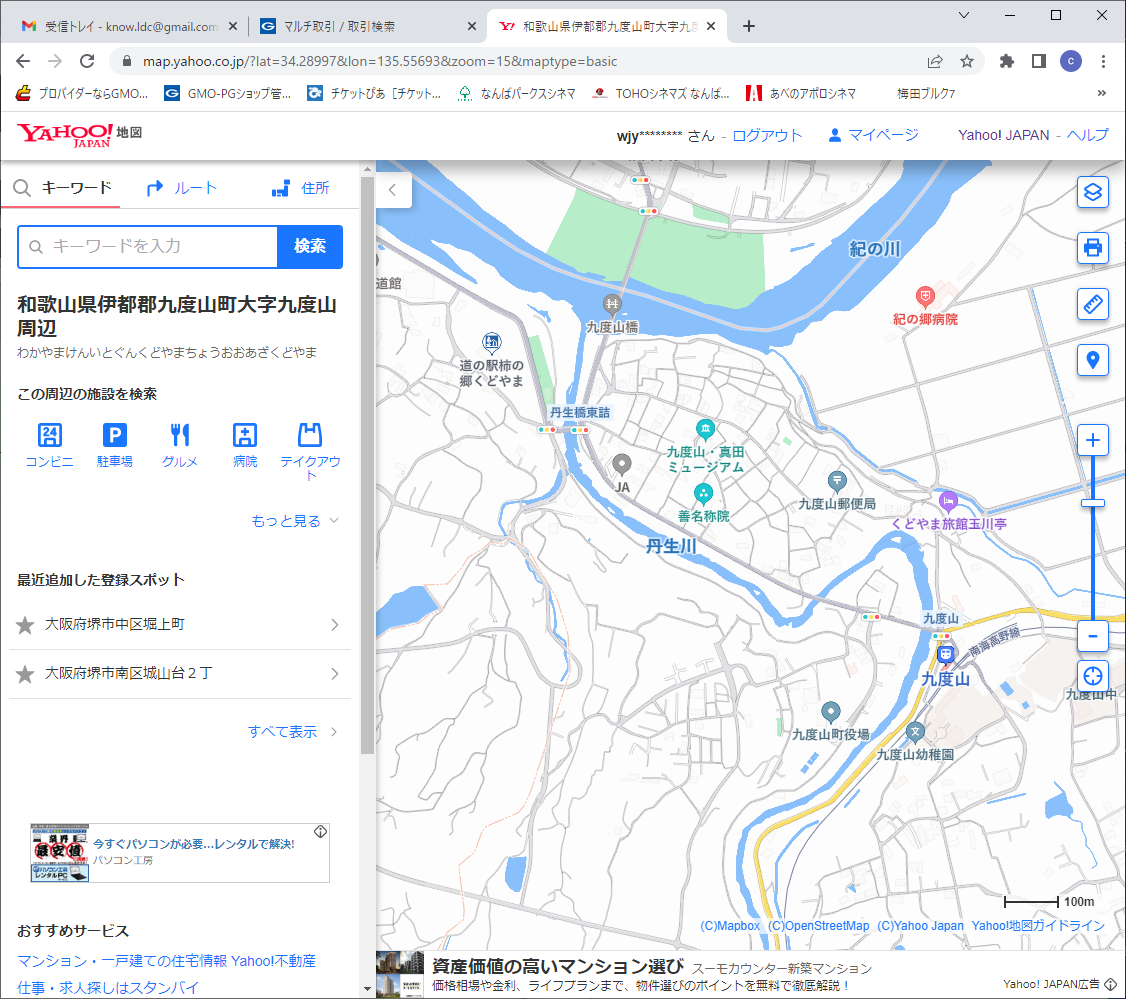Click the ログアウト link
This screenshot has width=1126, height=999.
[767, 135]
